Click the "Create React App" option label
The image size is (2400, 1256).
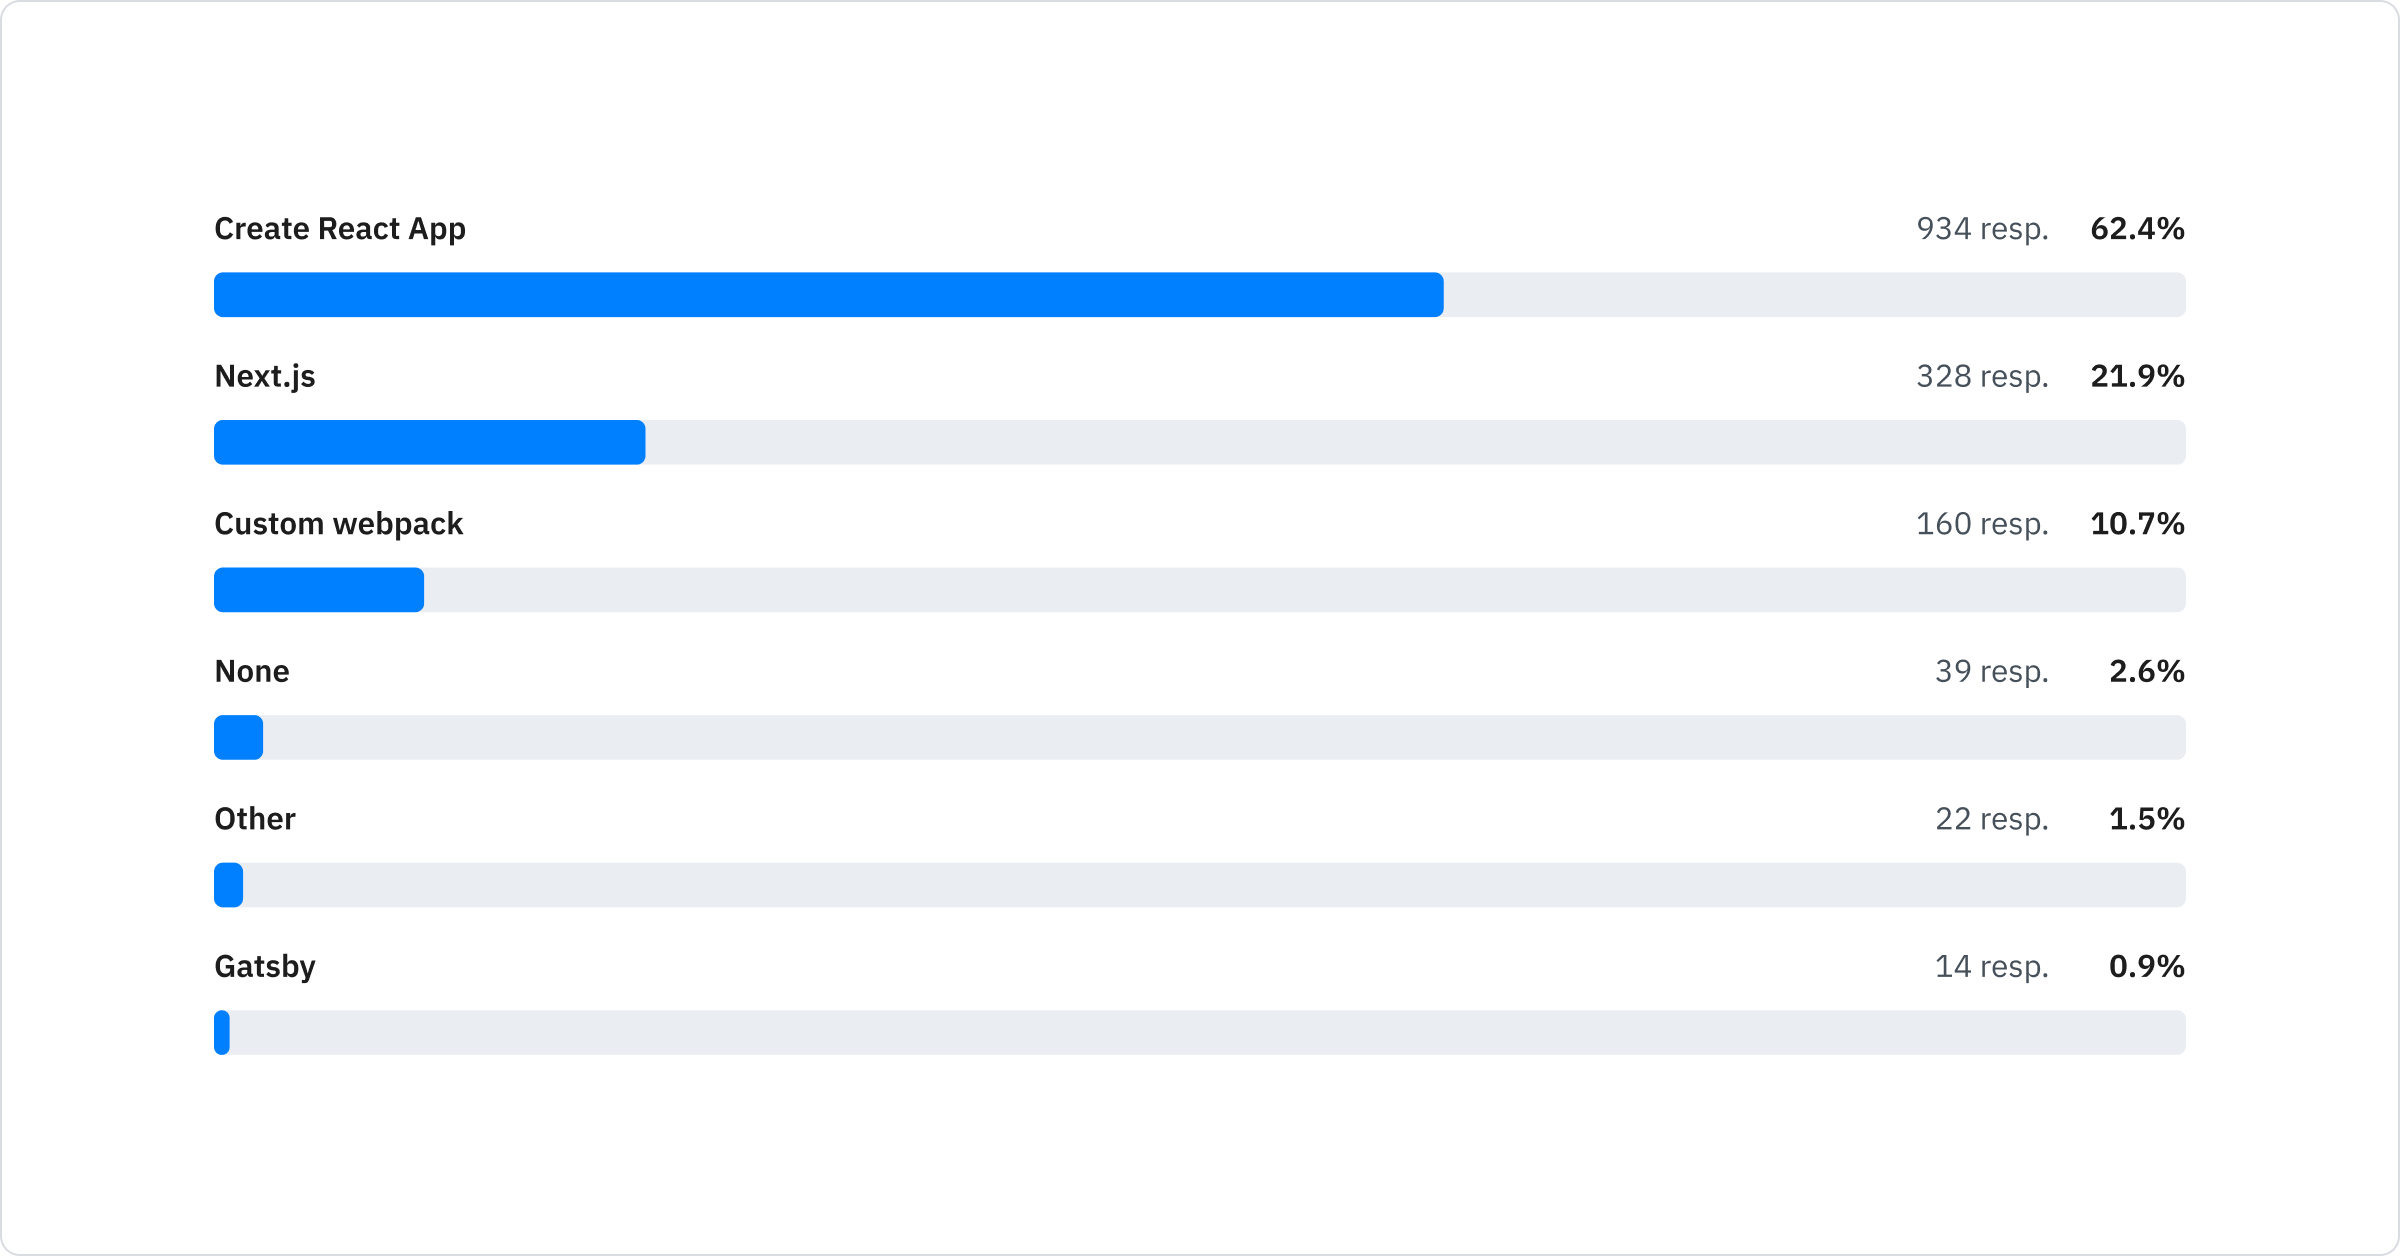tap(340, 229)
